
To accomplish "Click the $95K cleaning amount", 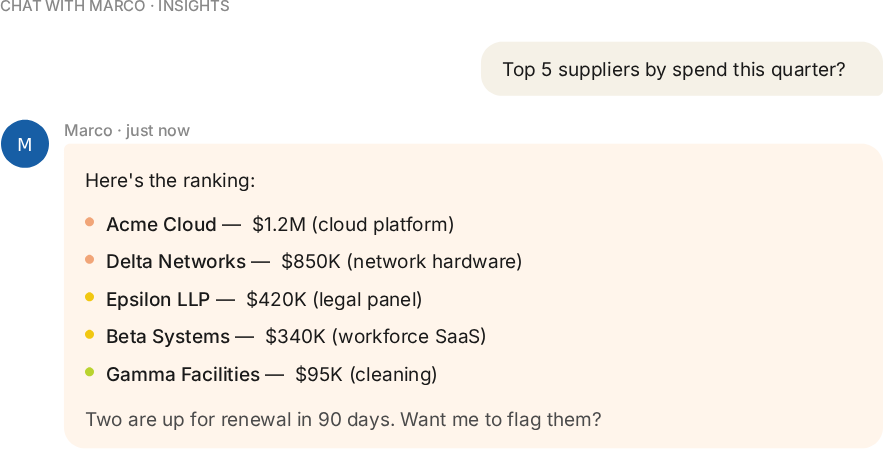I will point(366,374).
